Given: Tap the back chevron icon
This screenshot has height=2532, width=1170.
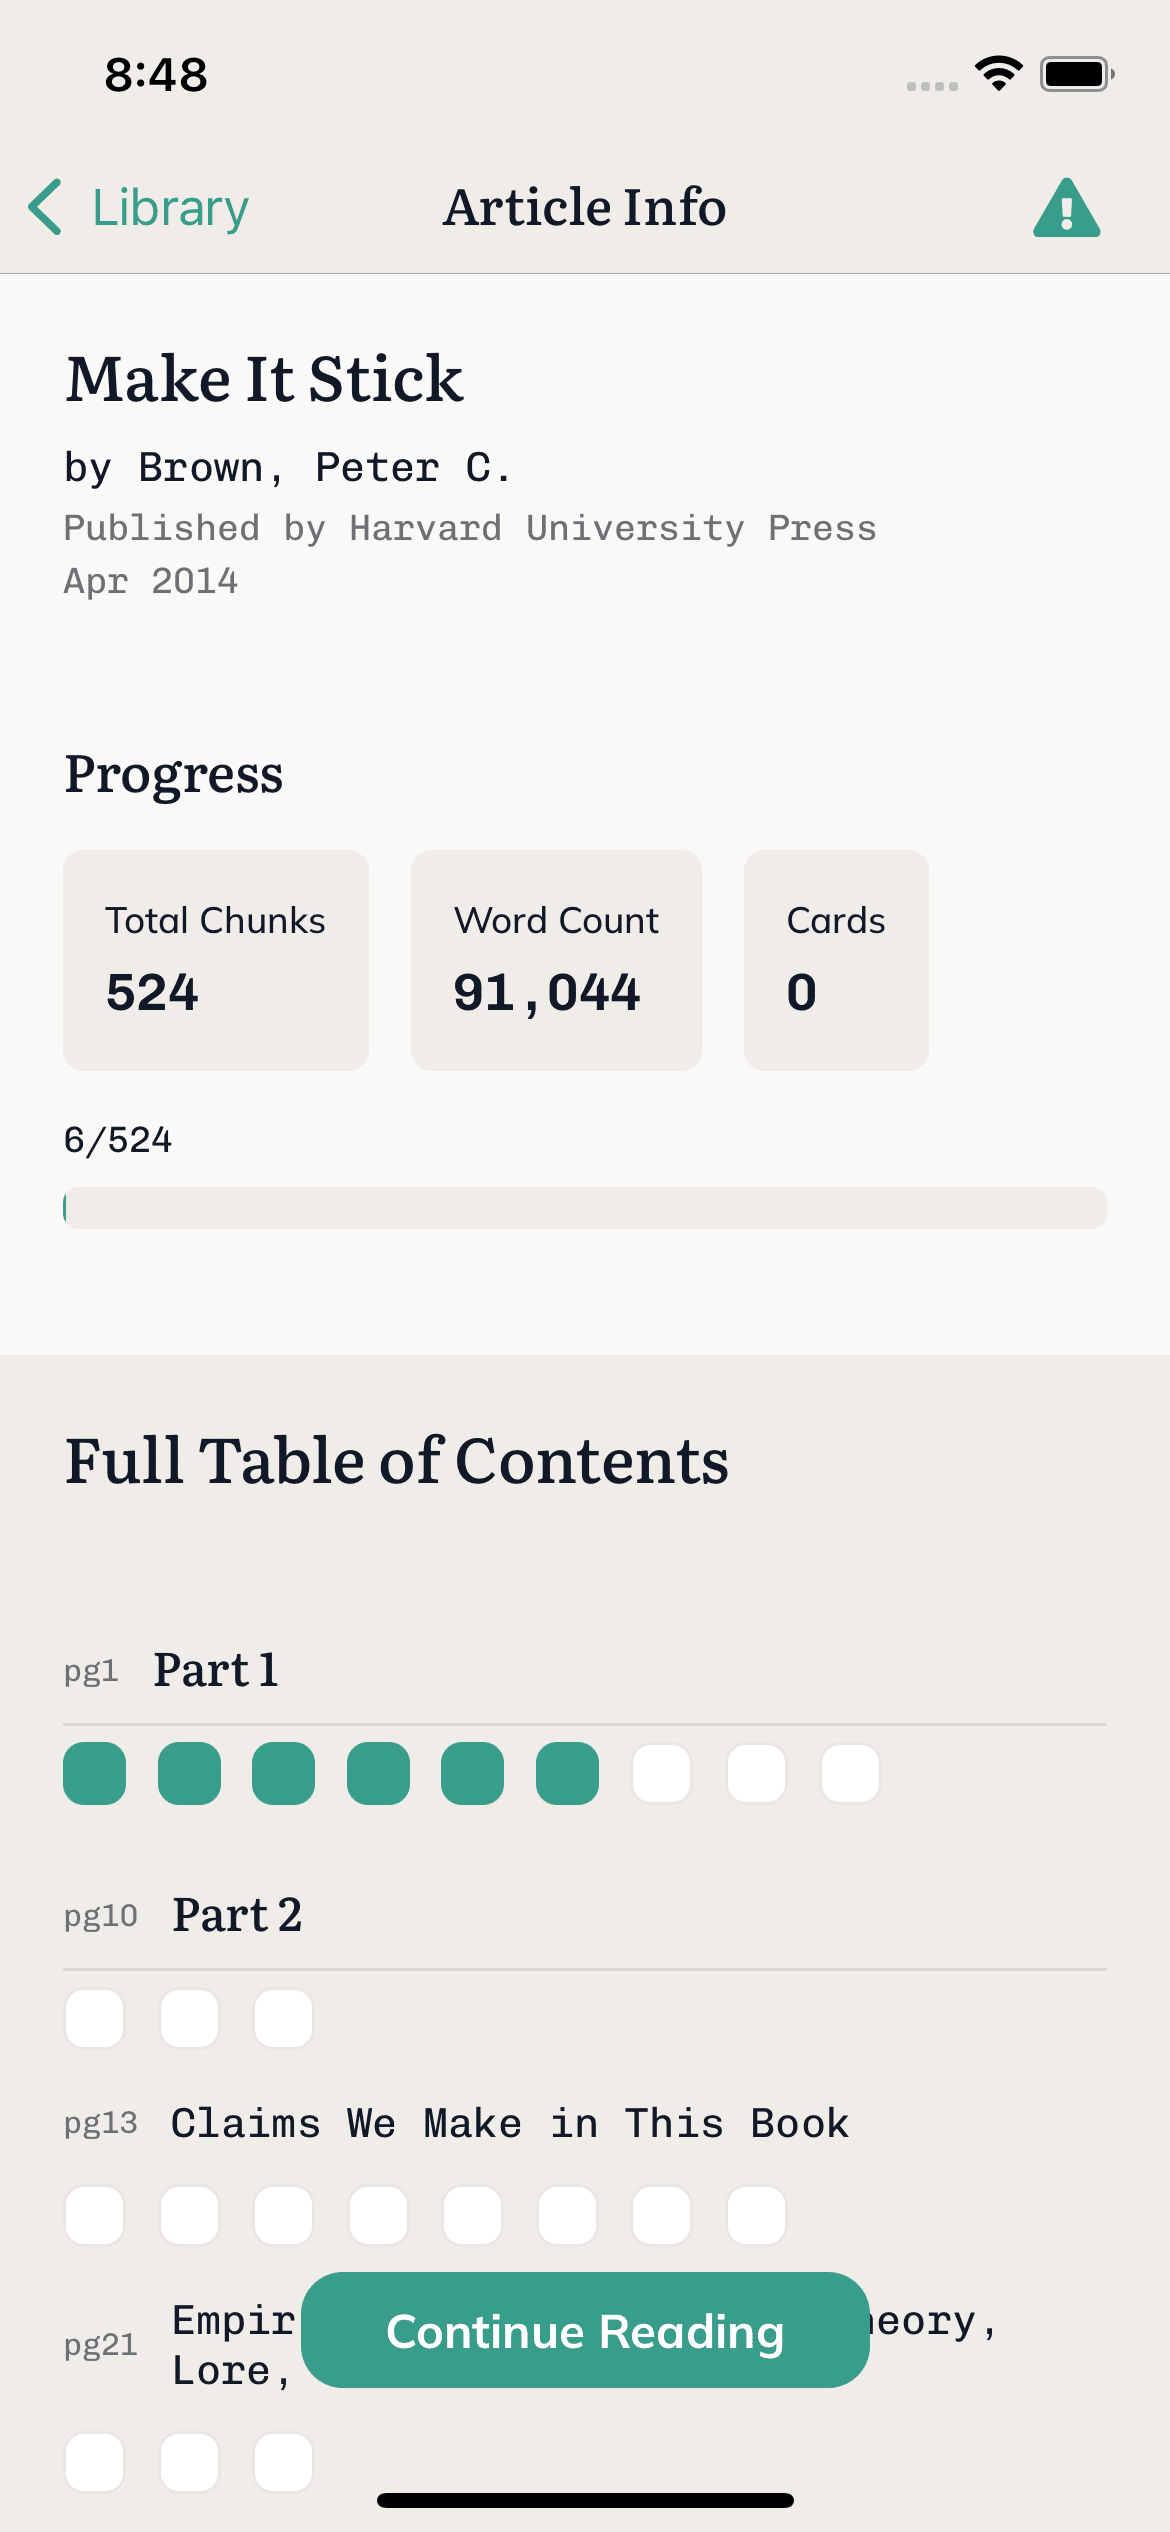Looking at the screenshot, I should point(46,208).
